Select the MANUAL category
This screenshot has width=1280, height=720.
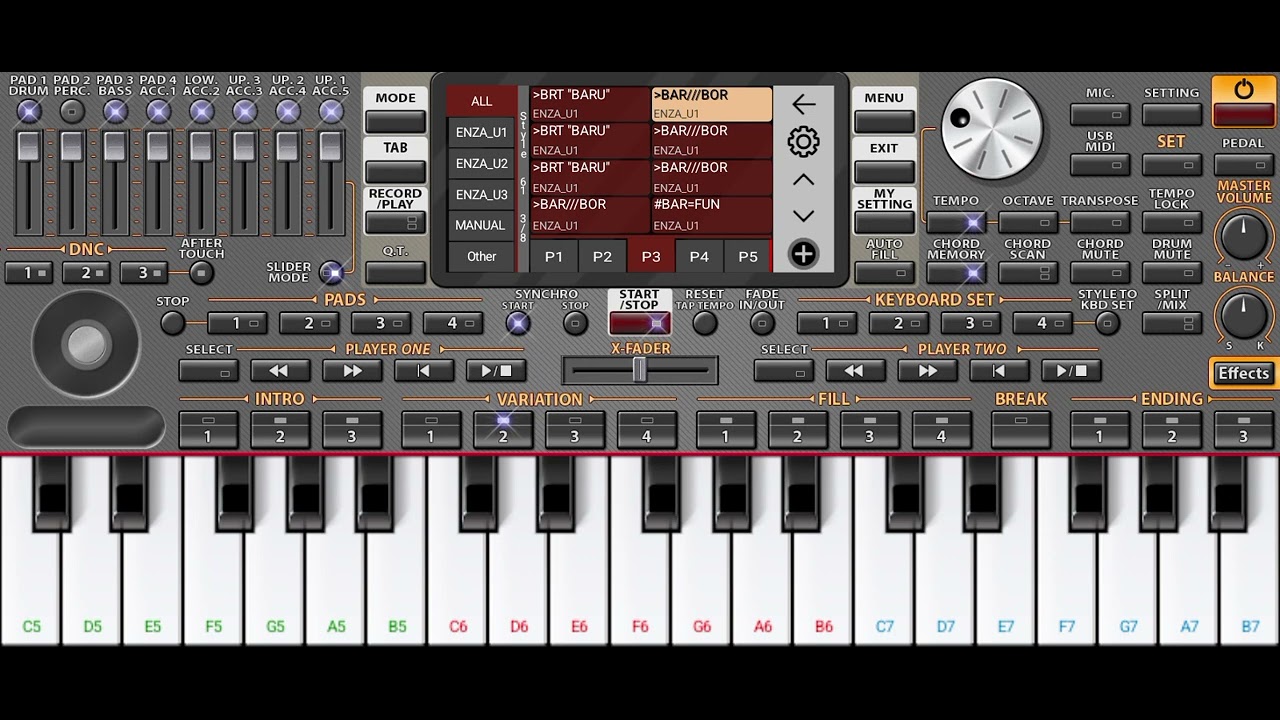[481, 225]
